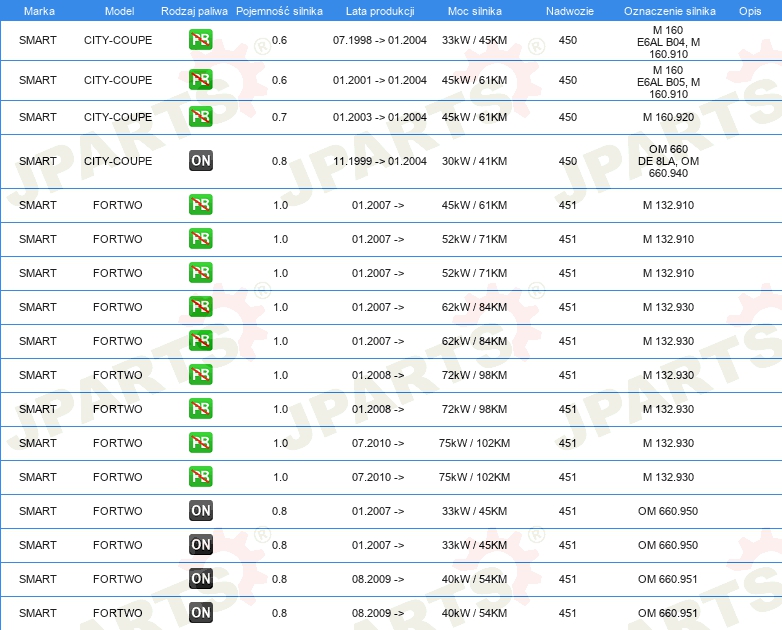
Task: Click 450 body code in the M 160.920 row
Action: click(x=568, y=117)
